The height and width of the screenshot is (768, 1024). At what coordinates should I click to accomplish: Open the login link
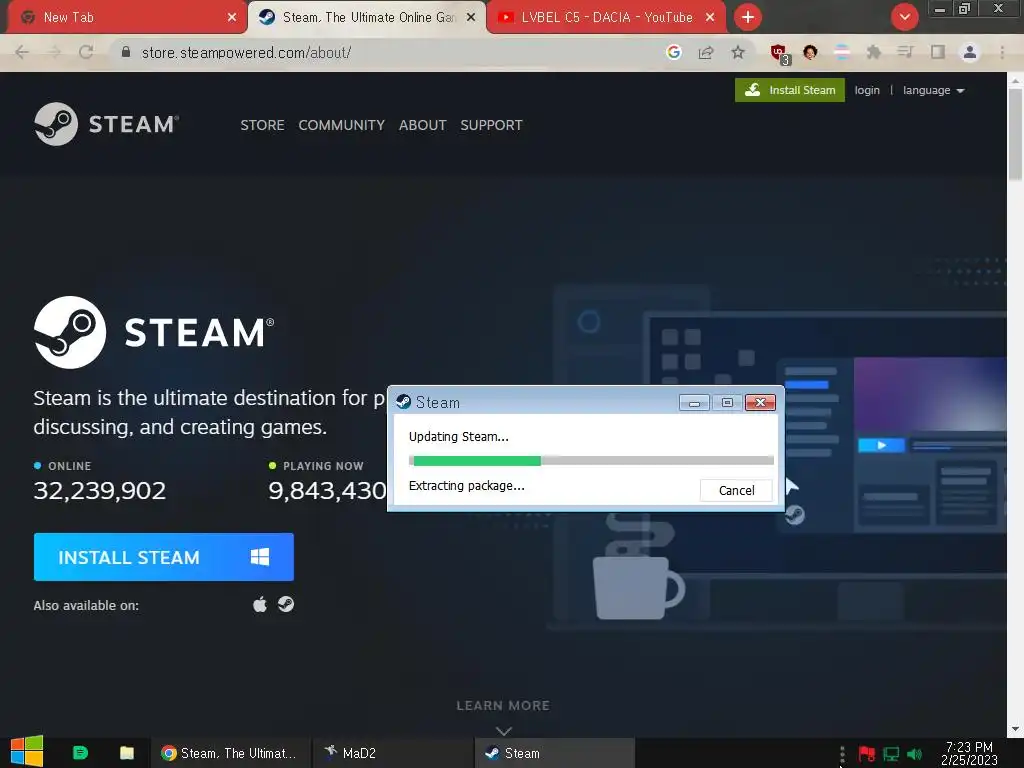tap(867, 90)
